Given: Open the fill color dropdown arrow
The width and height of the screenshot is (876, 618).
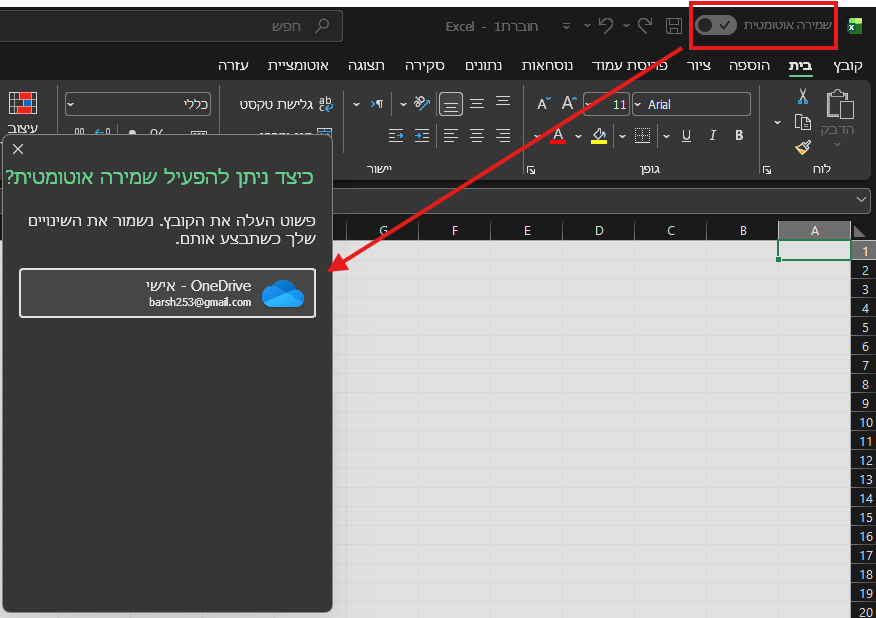Looking at the screenshot, I should tap(578, 136).
